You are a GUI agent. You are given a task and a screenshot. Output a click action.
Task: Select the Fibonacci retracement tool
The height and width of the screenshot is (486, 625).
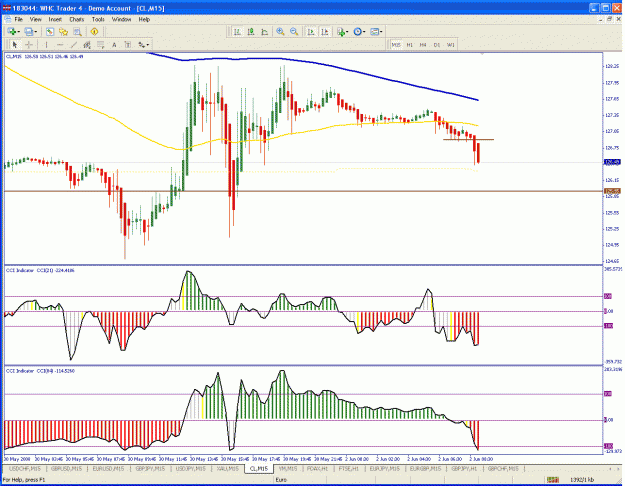coord(100,45)
